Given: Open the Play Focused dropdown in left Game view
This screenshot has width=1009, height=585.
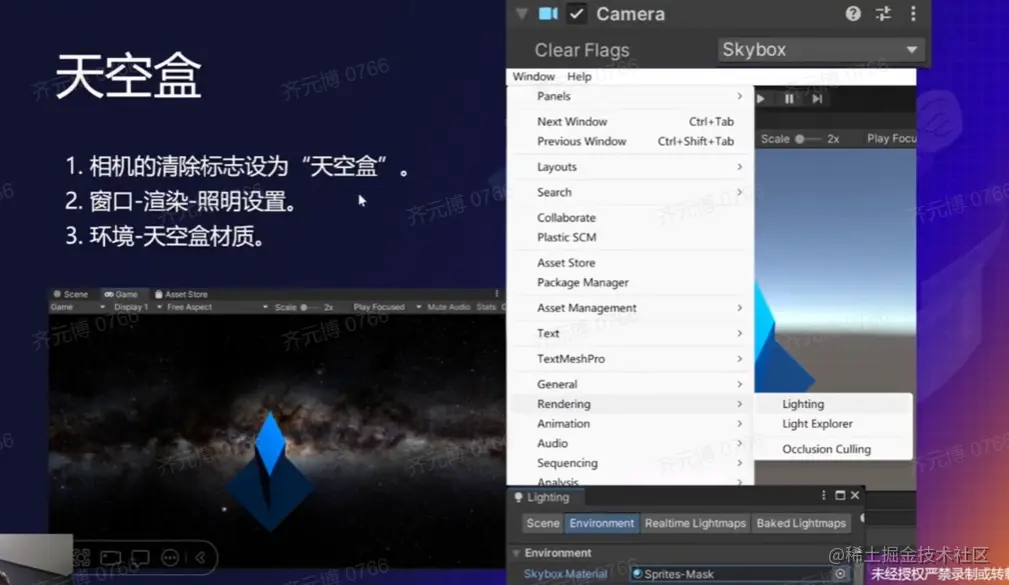Looking at the screenshot, I should pyautogui.click(x=387, y=307).
